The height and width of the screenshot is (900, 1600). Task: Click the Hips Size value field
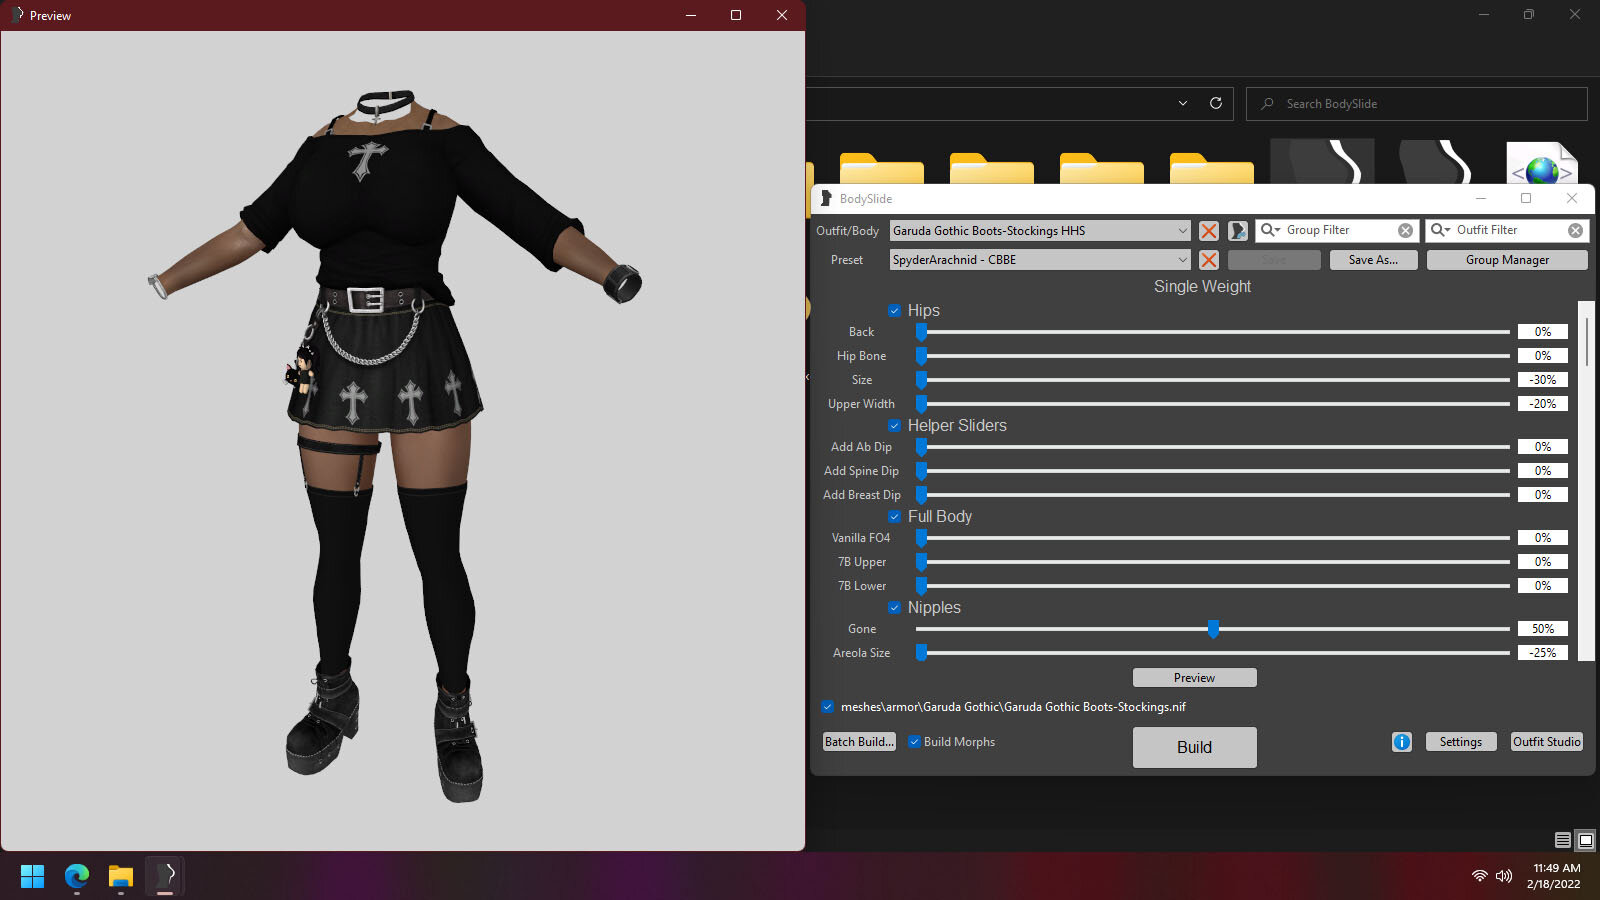[1543, 380]
